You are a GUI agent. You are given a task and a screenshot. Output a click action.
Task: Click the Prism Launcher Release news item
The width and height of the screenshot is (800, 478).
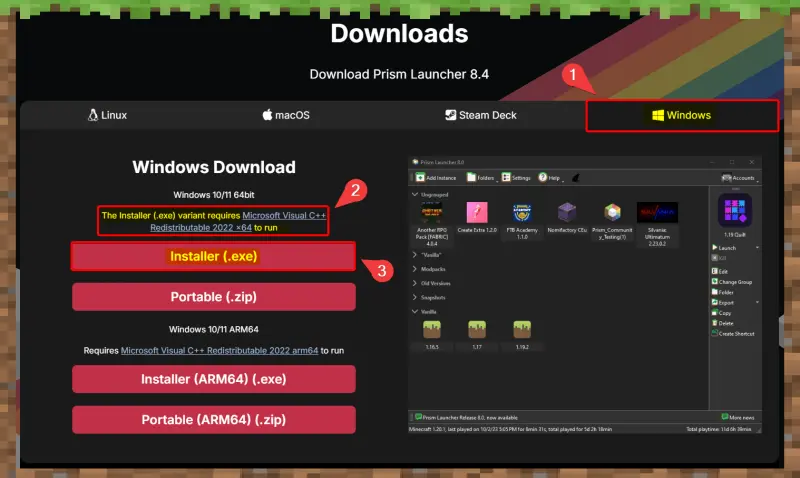466,417
